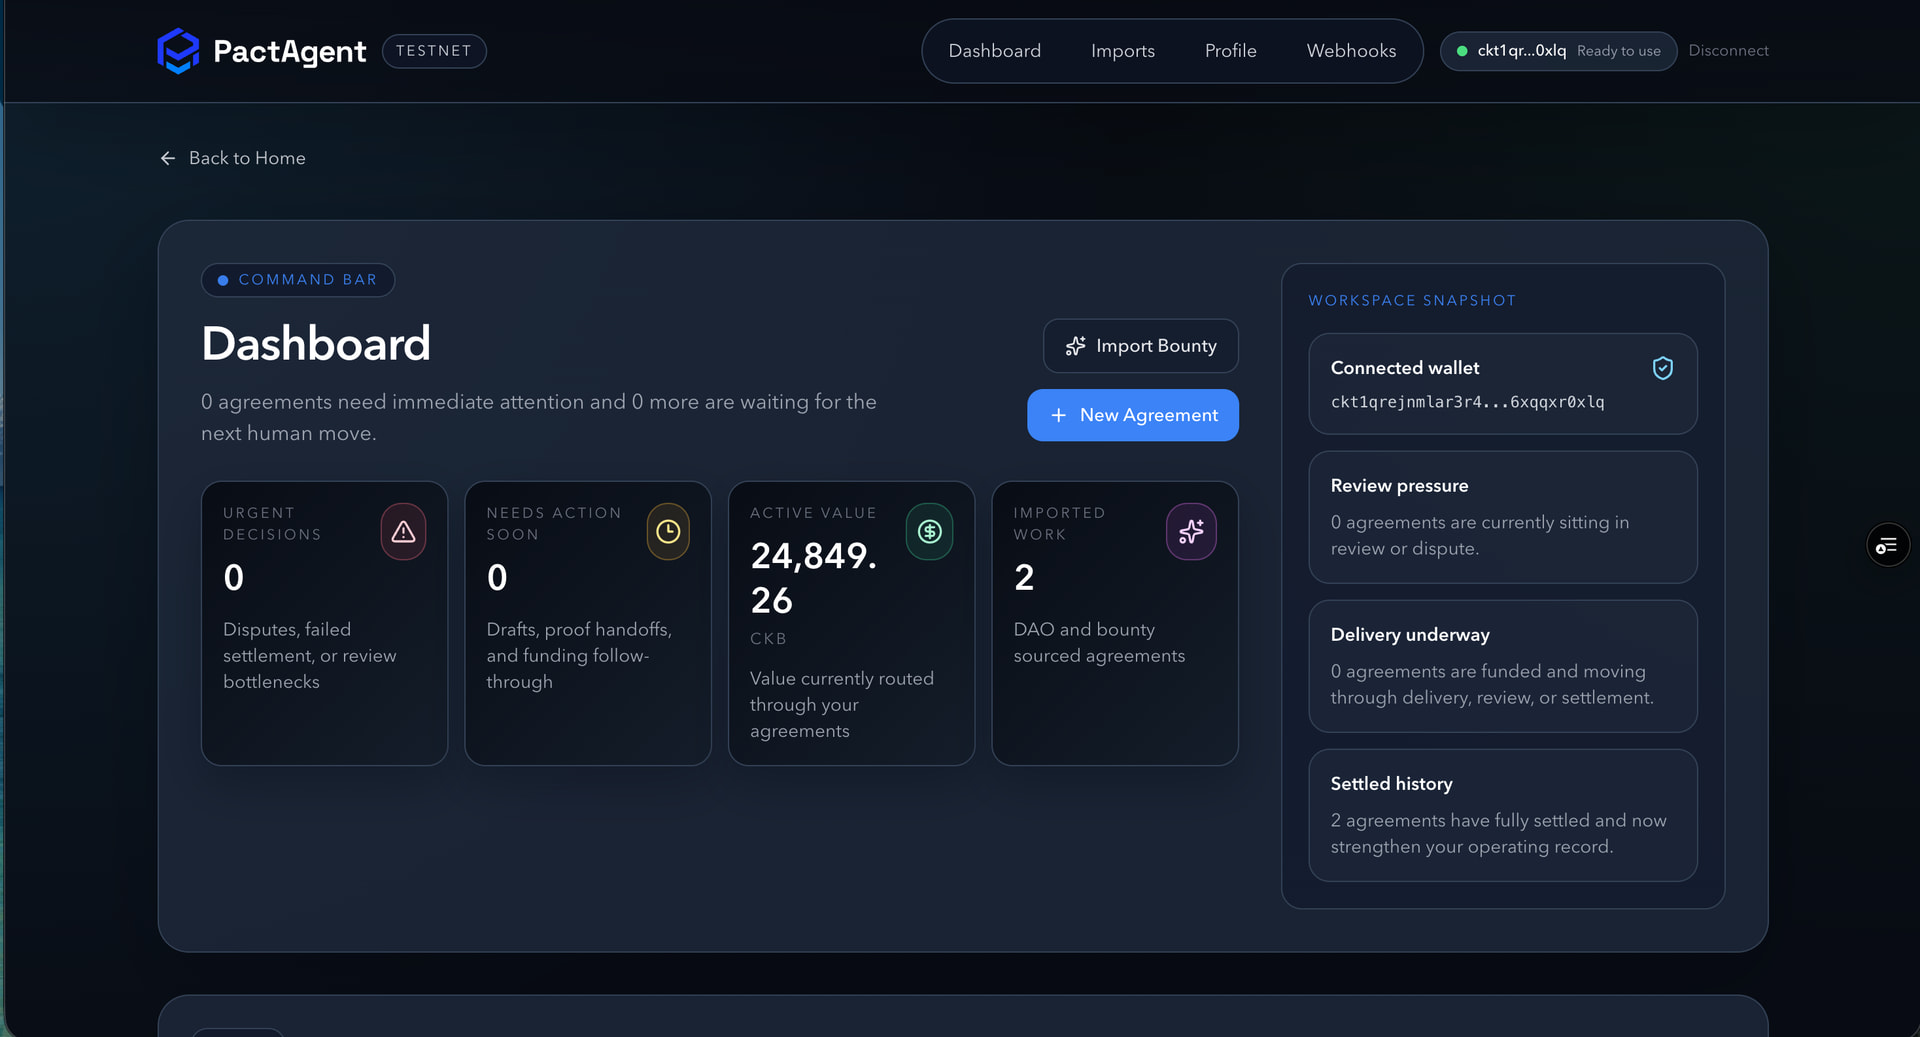Go to the Imports nav item
1920x1037 pixels.
1123,51
